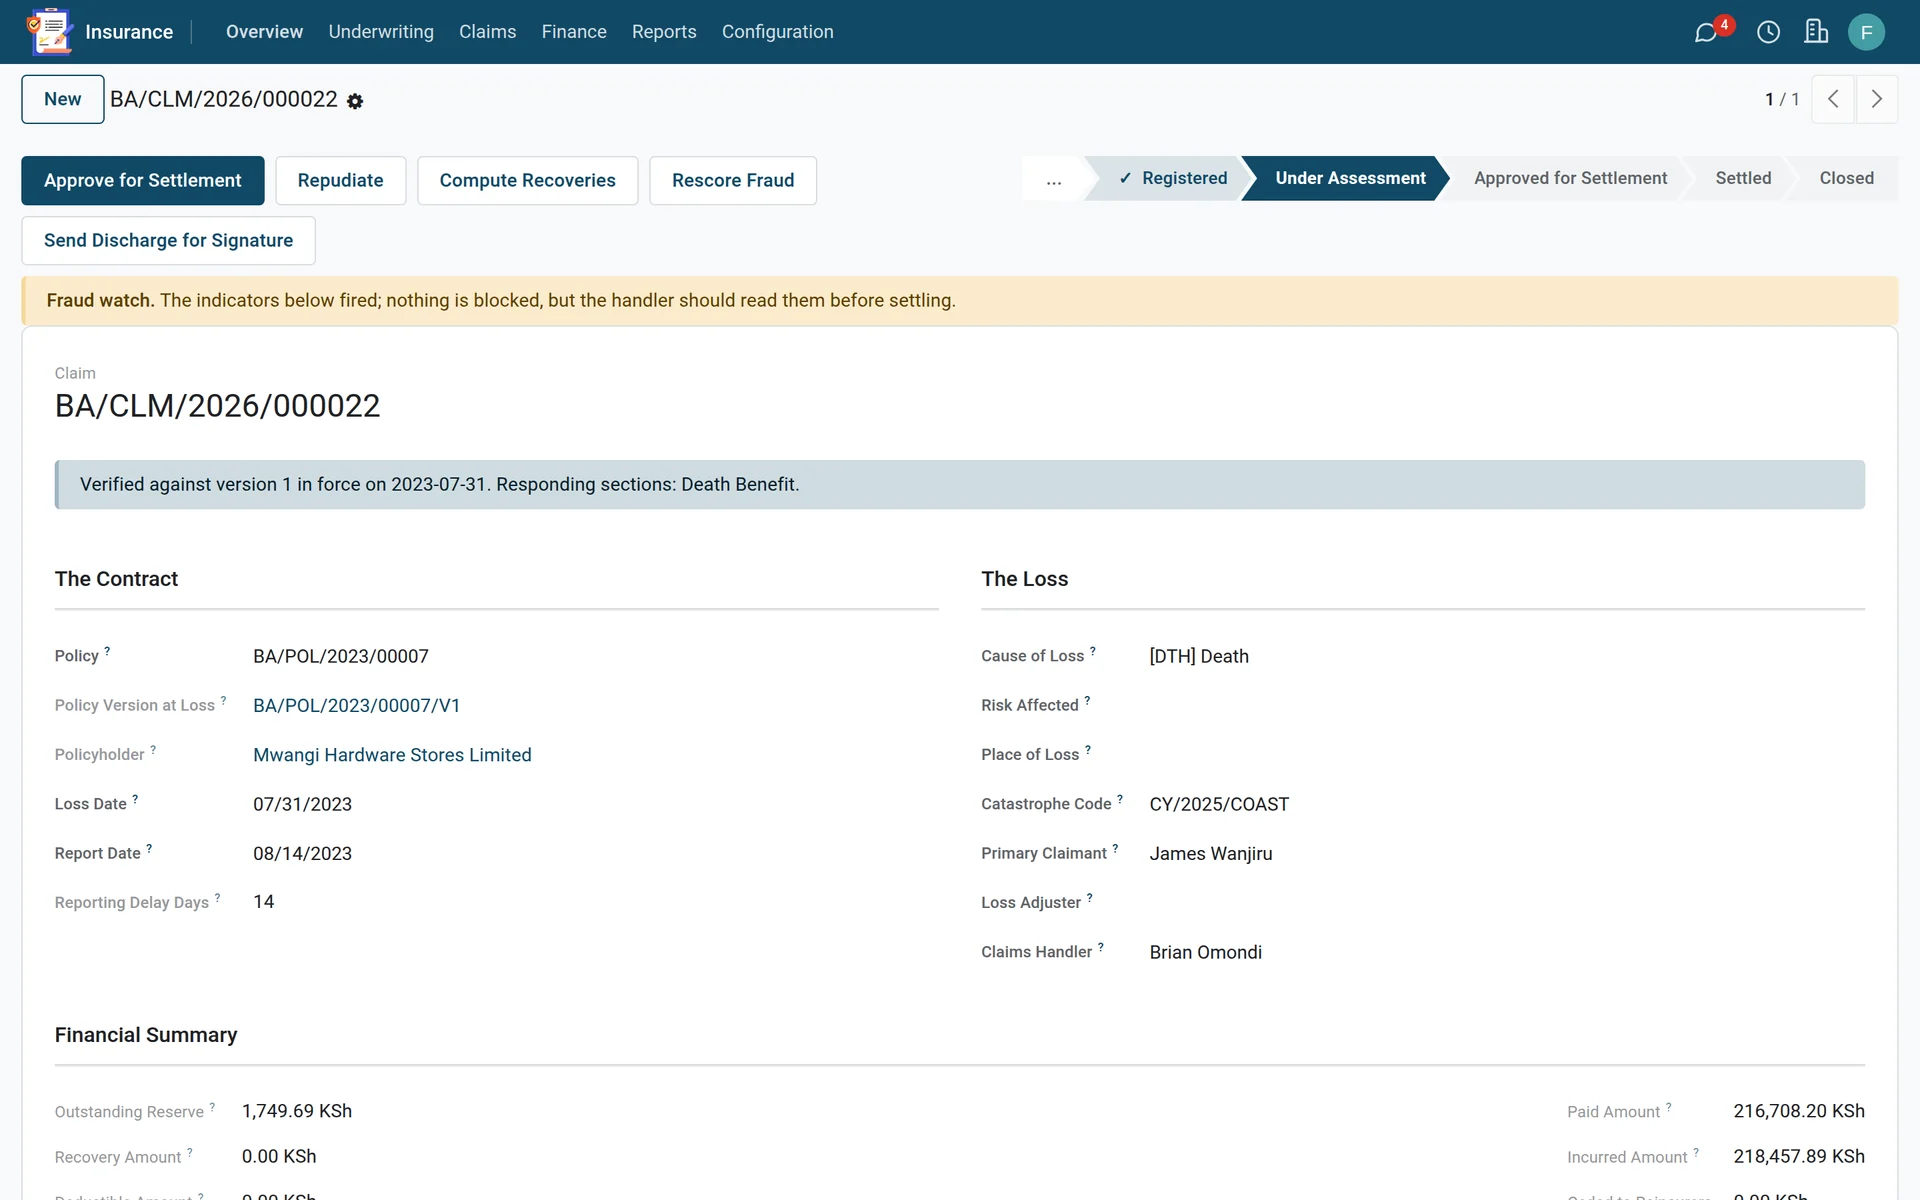Select the Closed status stage

click(1846, 178)
